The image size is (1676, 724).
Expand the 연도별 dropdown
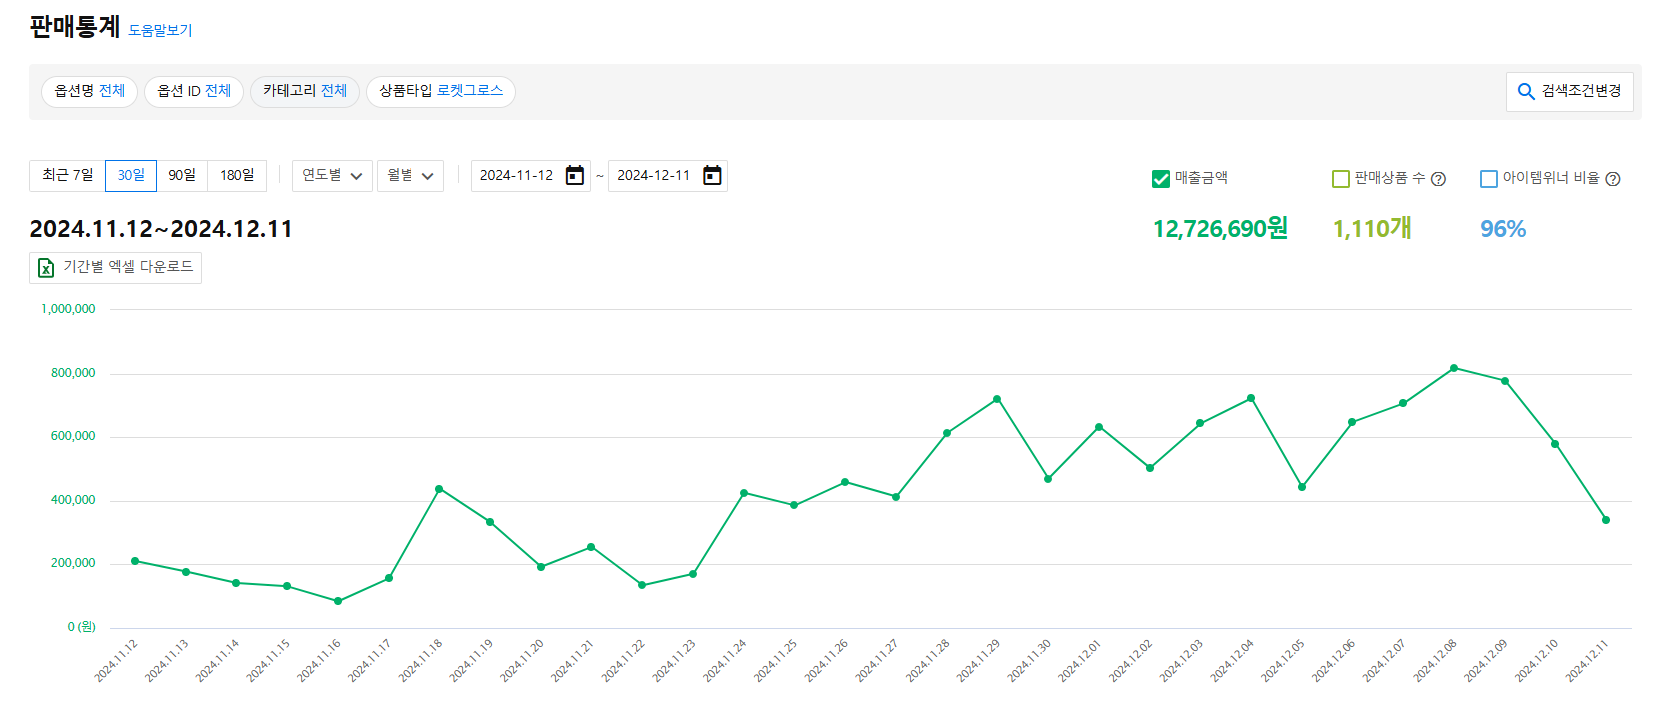click(x=332, y=176)
